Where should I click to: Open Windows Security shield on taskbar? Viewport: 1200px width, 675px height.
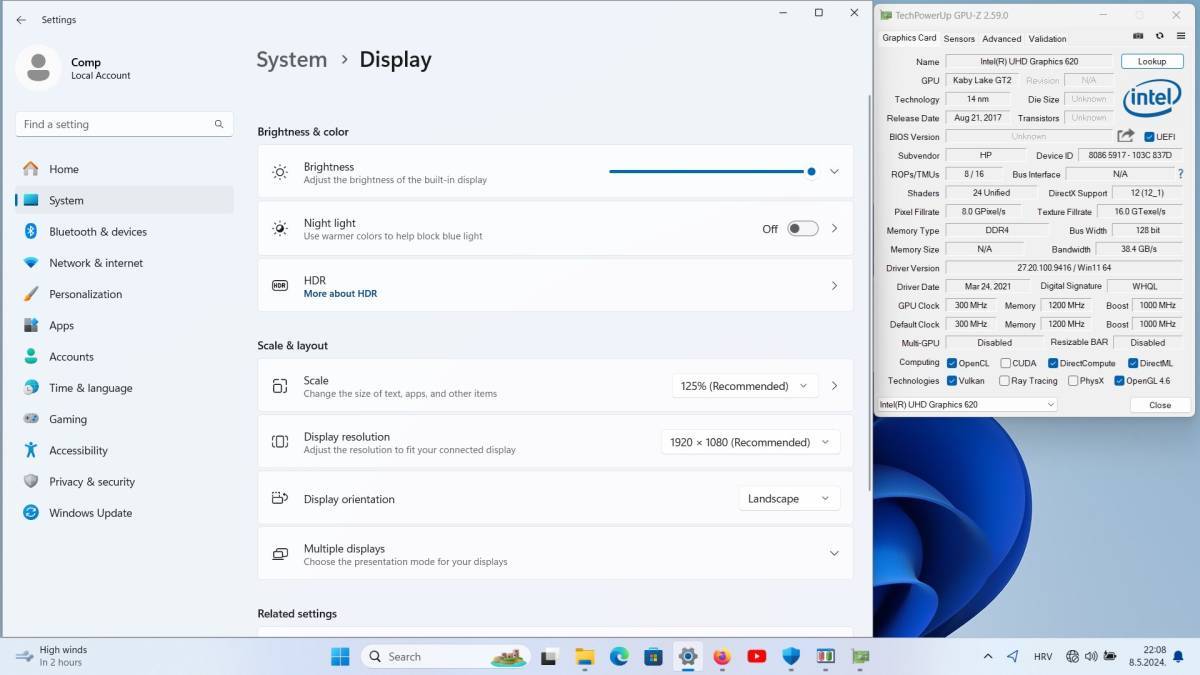click(x=791, y=656)
